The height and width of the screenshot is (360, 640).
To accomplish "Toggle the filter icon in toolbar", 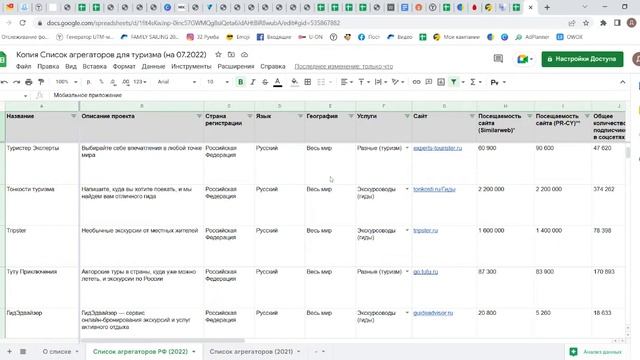I will click(x=453, y=82).
